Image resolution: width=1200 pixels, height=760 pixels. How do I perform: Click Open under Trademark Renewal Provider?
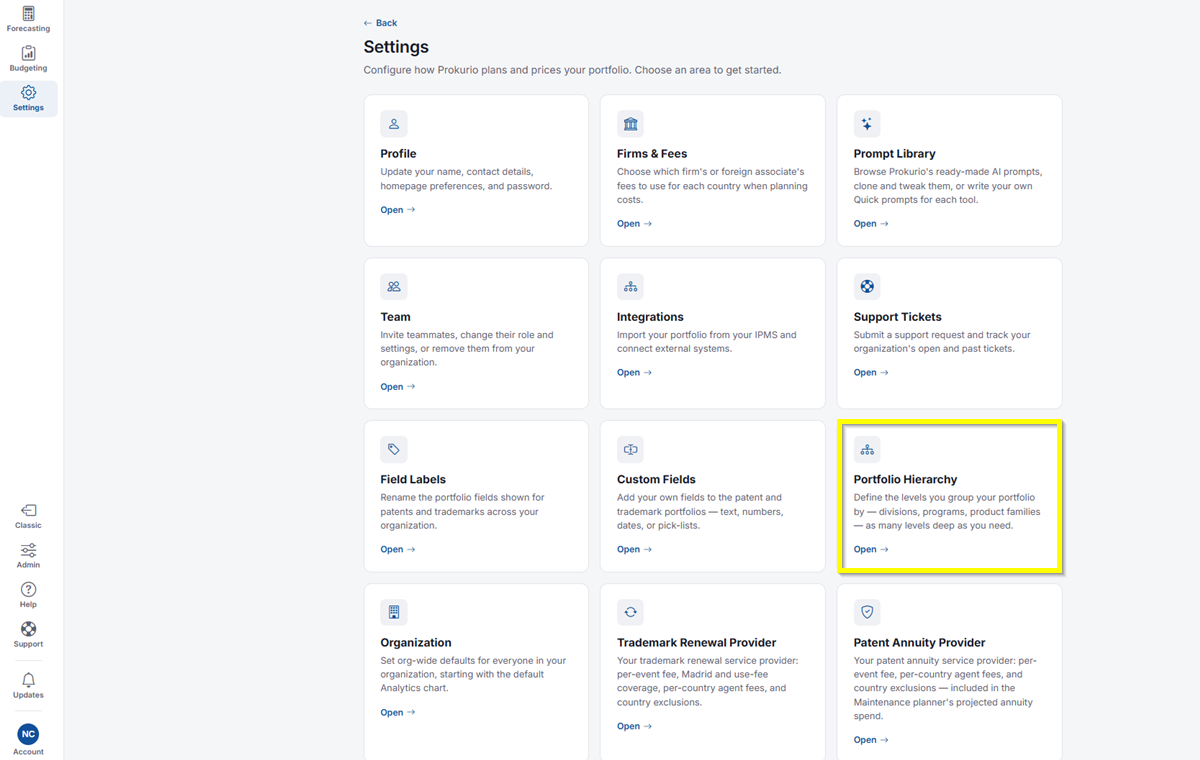click(634, 727)
